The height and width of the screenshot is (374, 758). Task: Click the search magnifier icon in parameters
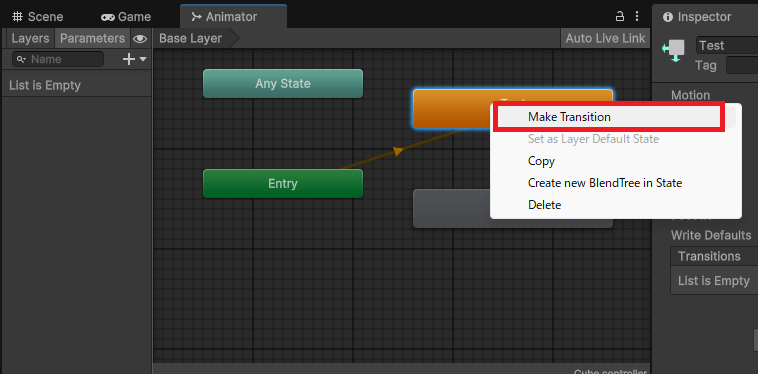point(21,59)
